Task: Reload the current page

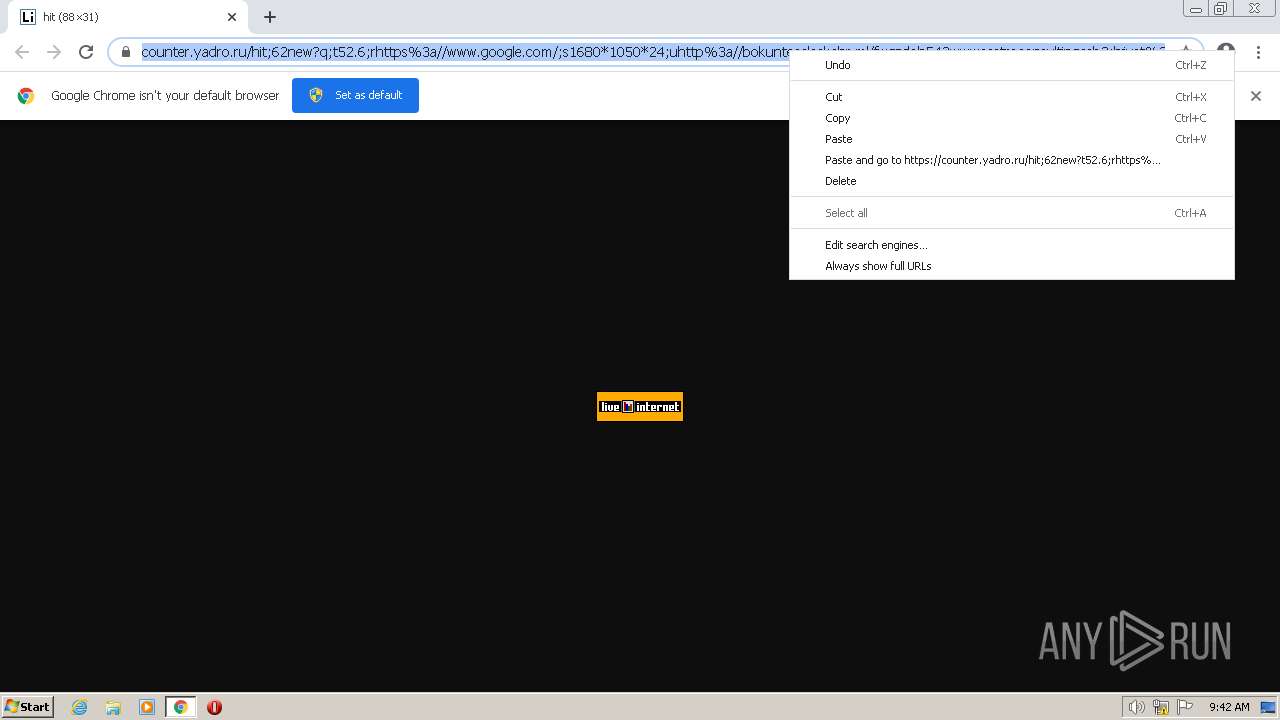Action: pyautogui.click(x=86, y=52)
